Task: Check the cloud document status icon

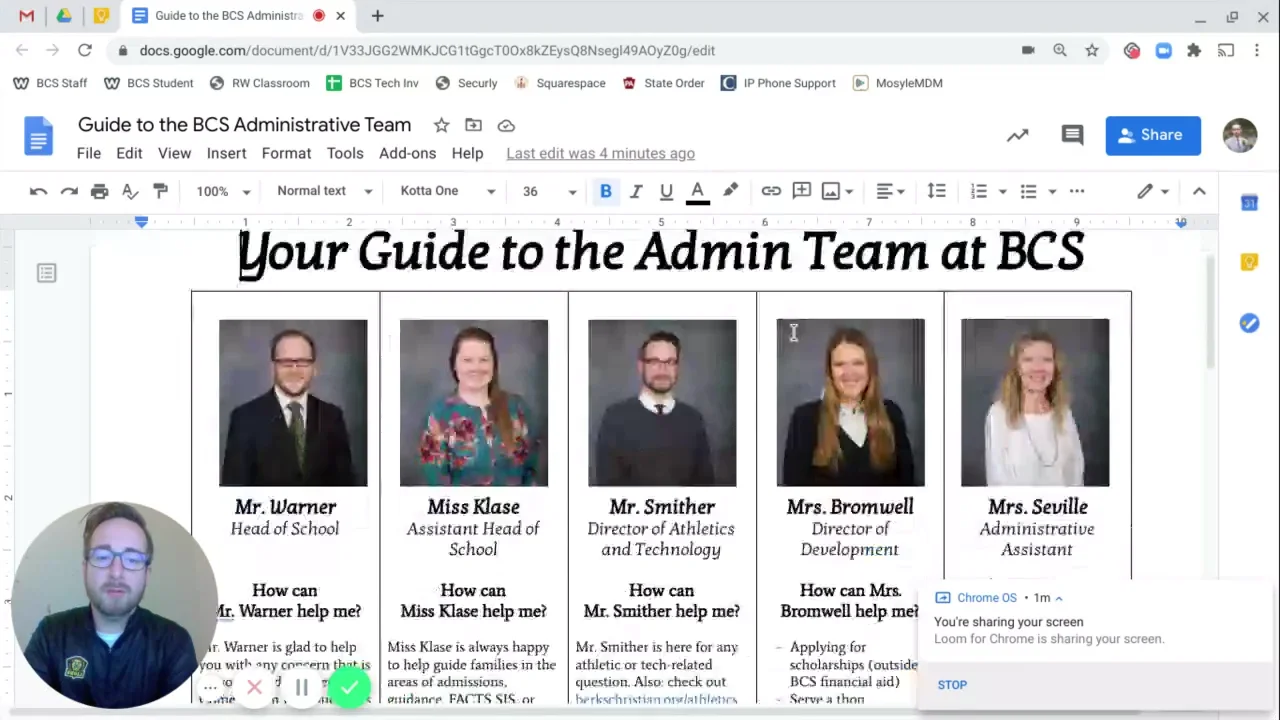Action: 506,125
